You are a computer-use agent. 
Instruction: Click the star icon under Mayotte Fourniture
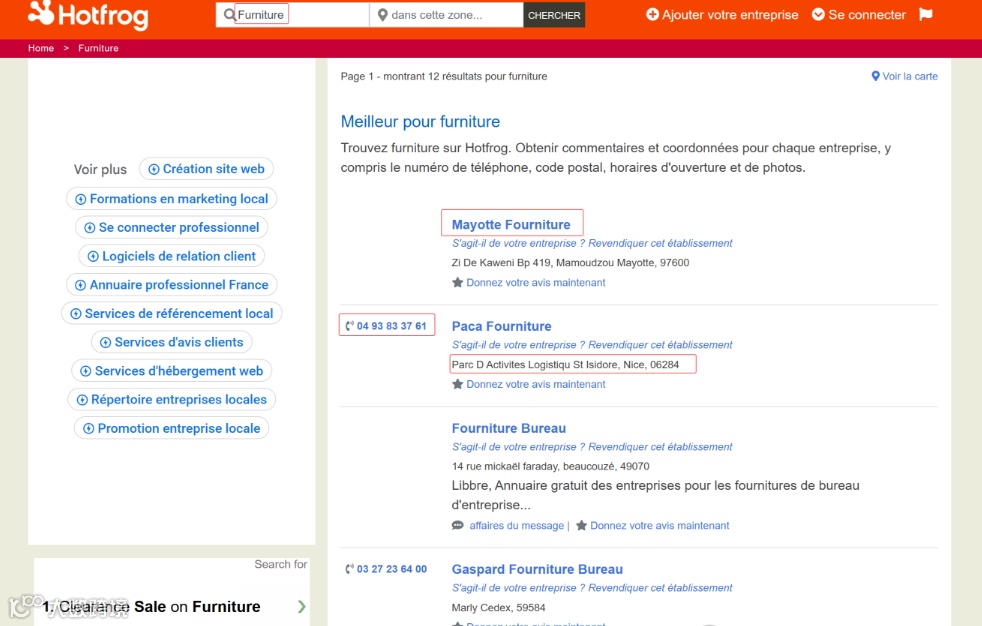tap(458, 283)
